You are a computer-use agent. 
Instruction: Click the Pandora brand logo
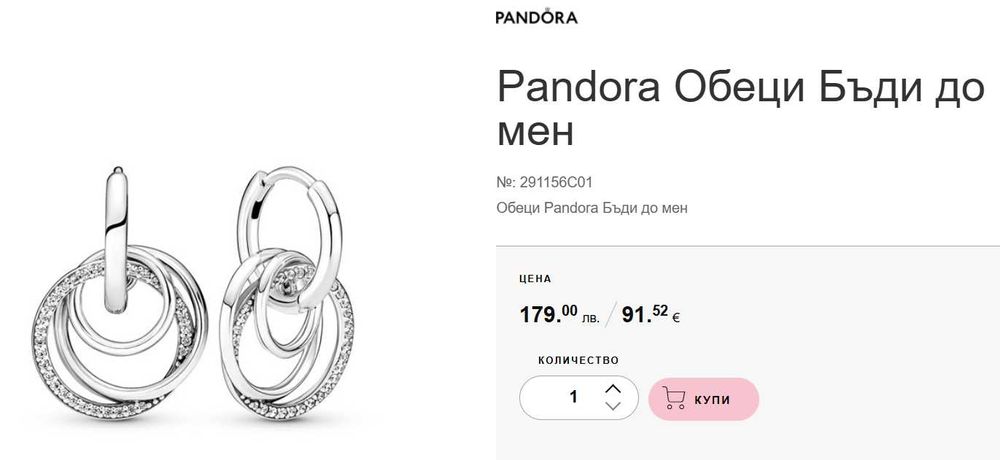(536, 17)
